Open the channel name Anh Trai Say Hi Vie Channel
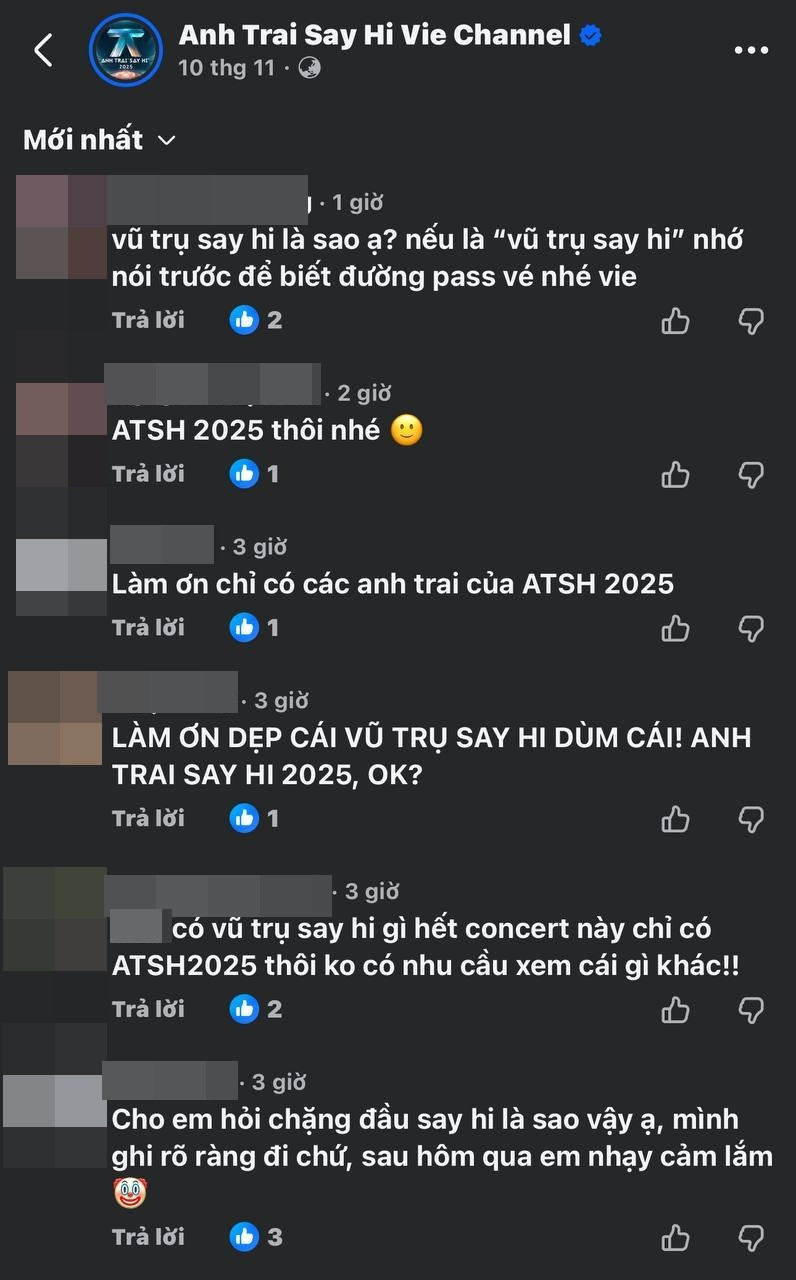 (x=375, y=35)
